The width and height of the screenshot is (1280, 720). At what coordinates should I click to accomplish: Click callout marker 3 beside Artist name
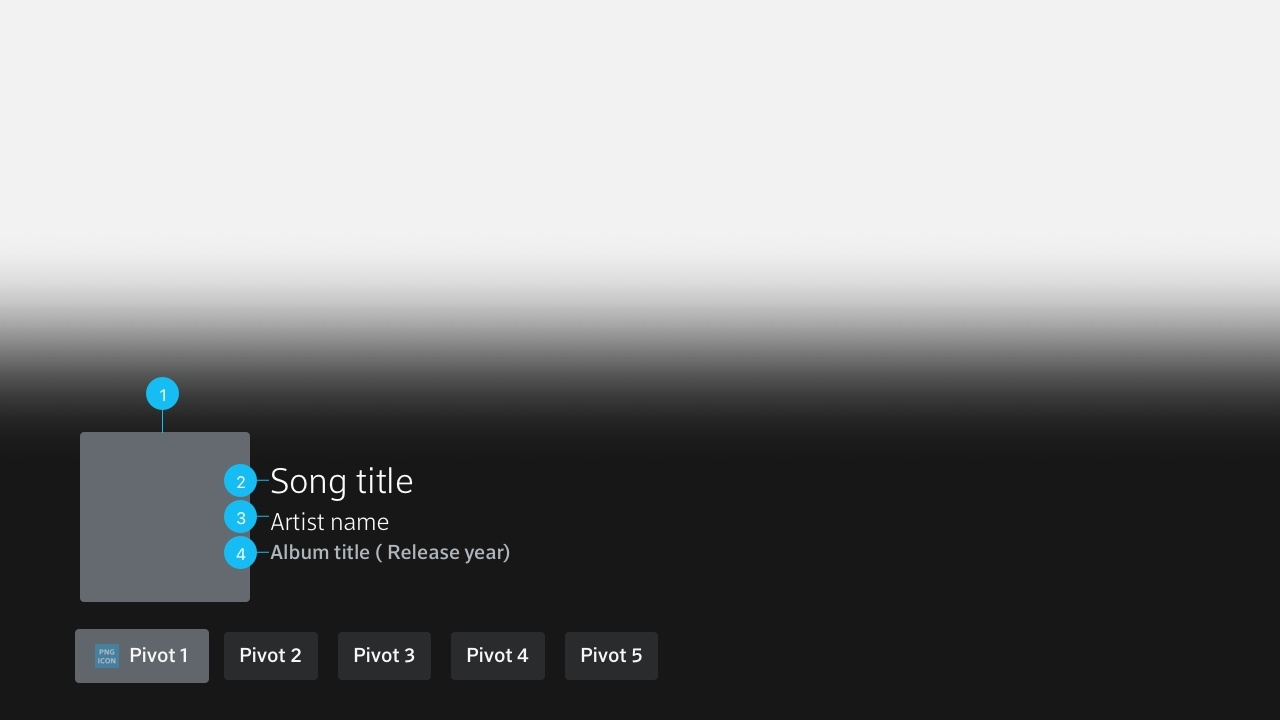pyautogui.click(x=240, y=518)
